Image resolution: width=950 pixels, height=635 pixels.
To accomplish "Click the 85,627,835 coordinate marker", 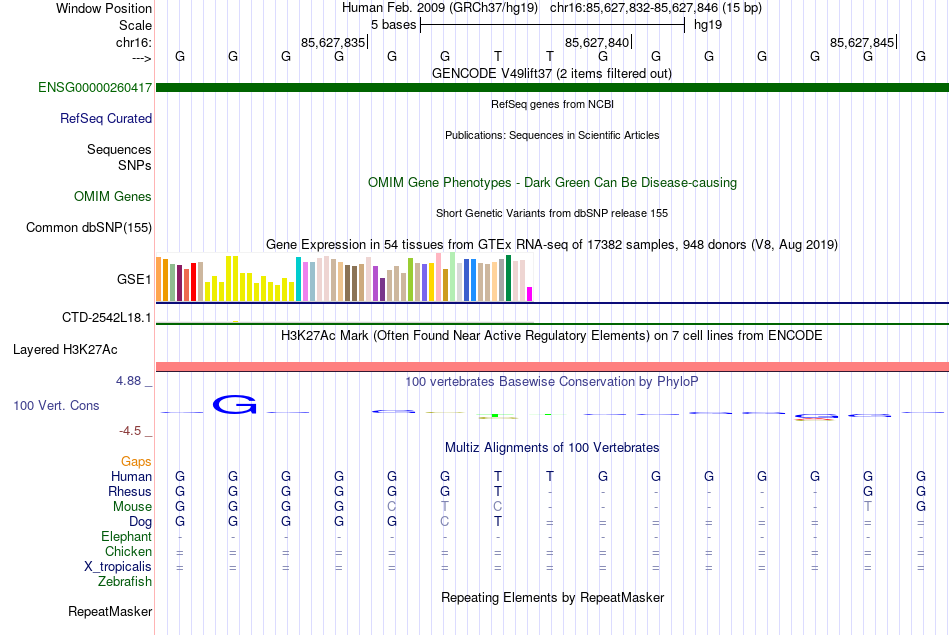I will pyautogui.click(x=333, y=42).
